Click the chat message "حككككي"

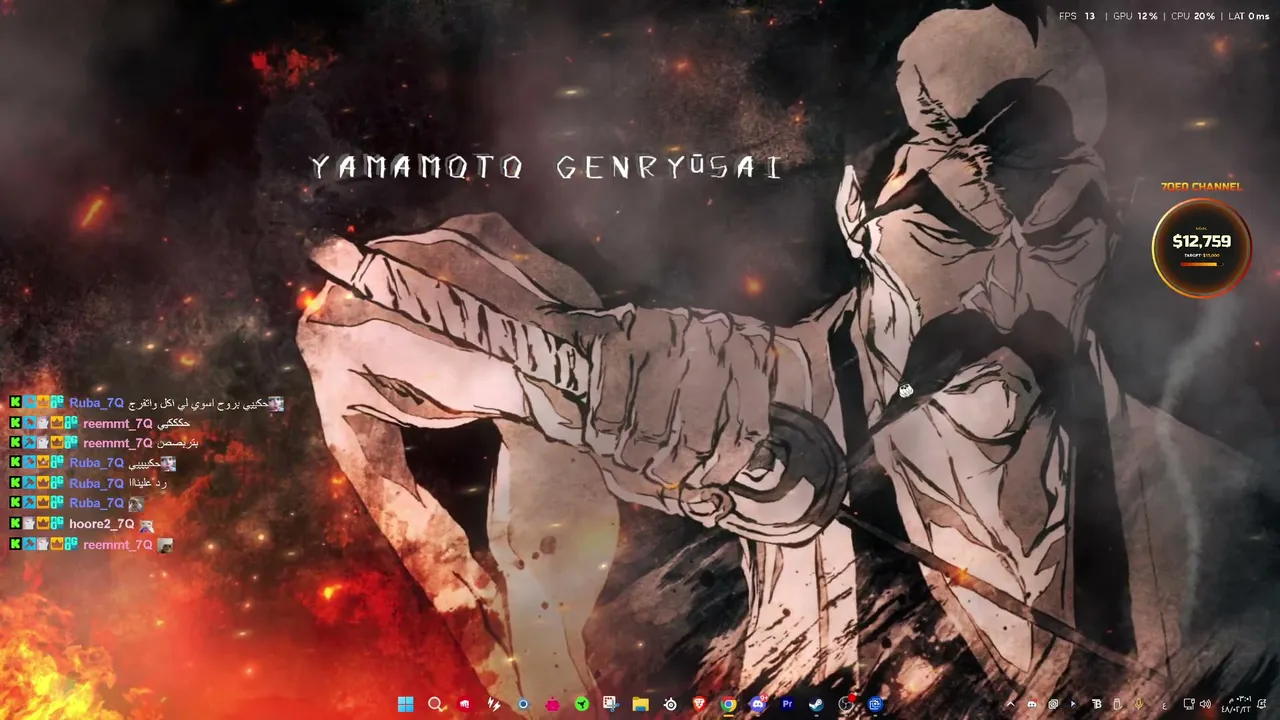tap(173, 423)
